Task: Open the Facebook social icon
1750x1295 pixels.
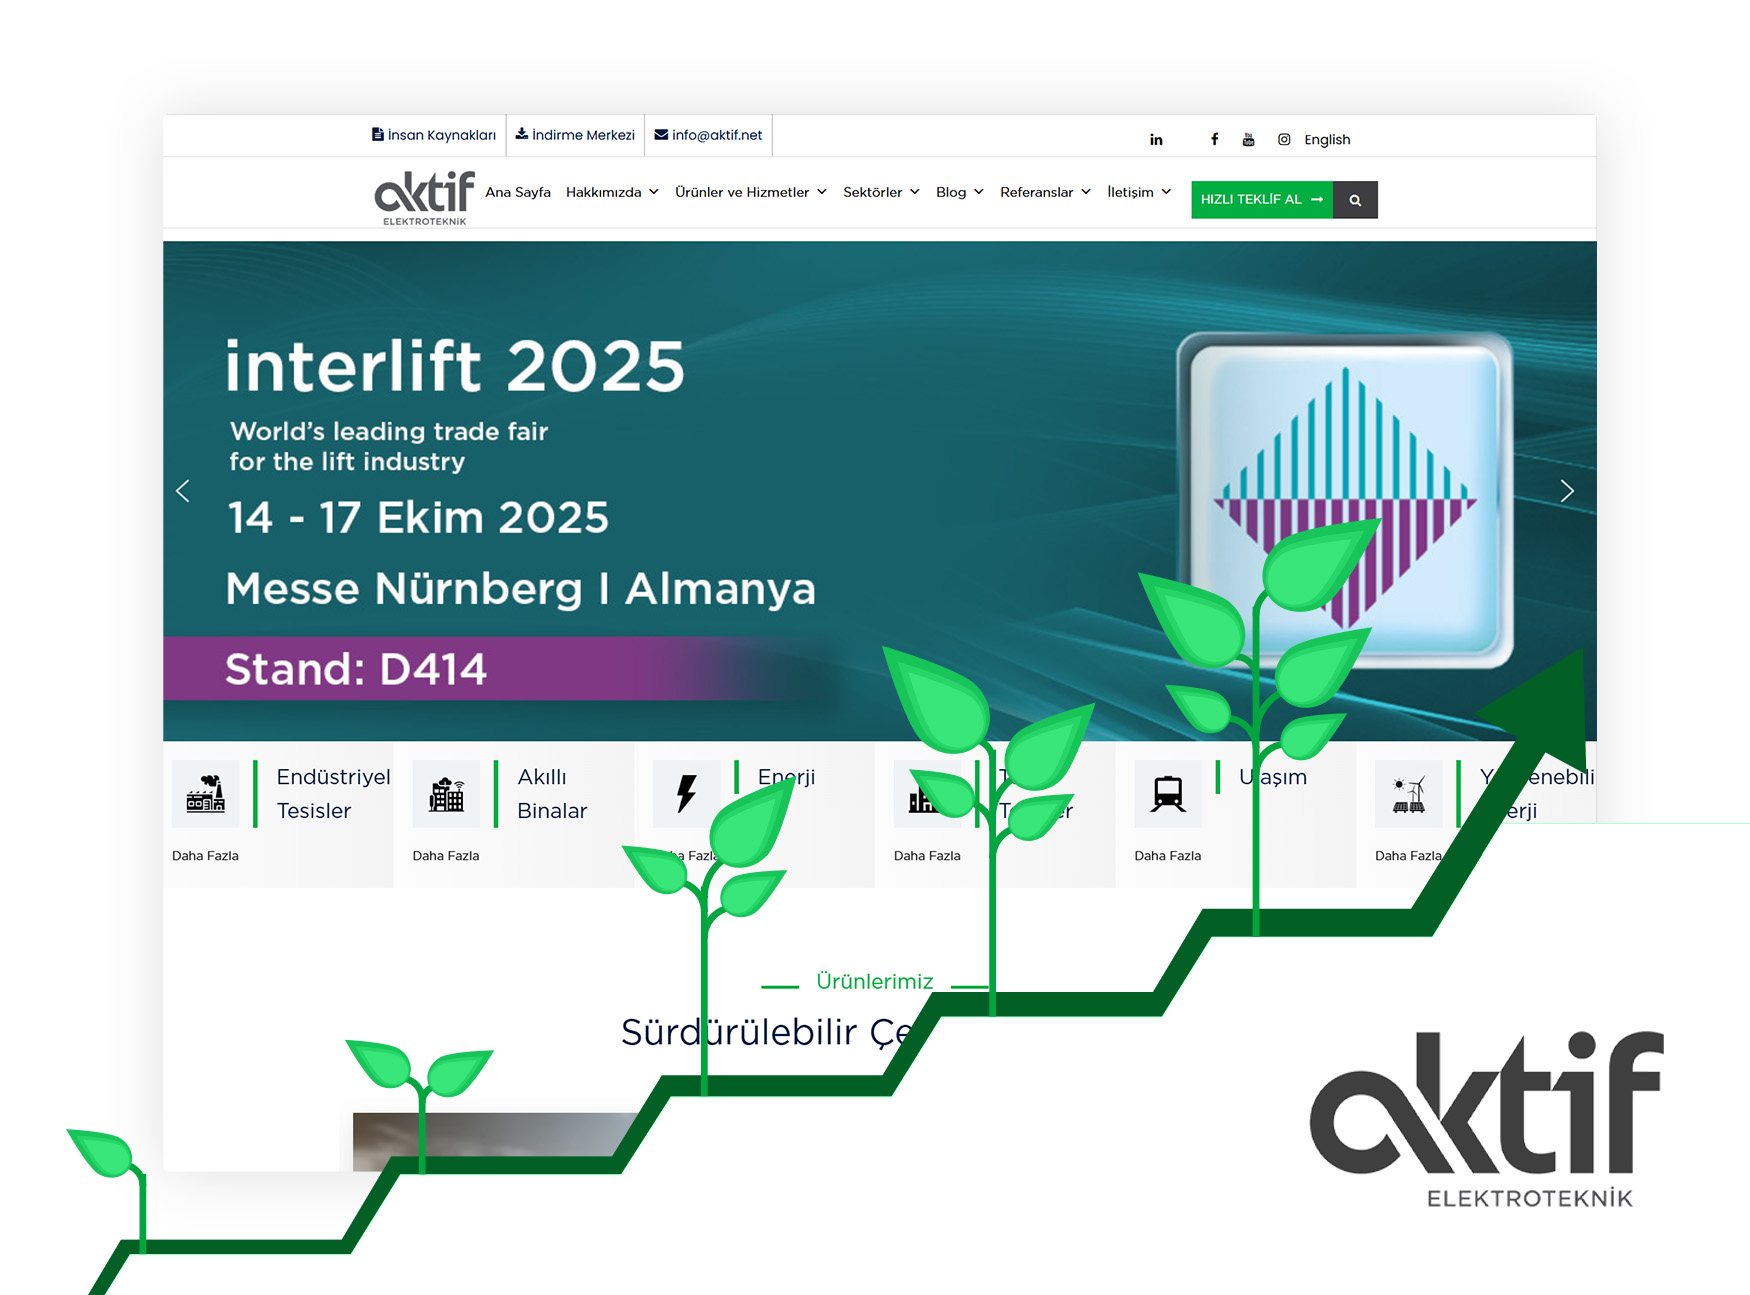Action: point(1214,140)
